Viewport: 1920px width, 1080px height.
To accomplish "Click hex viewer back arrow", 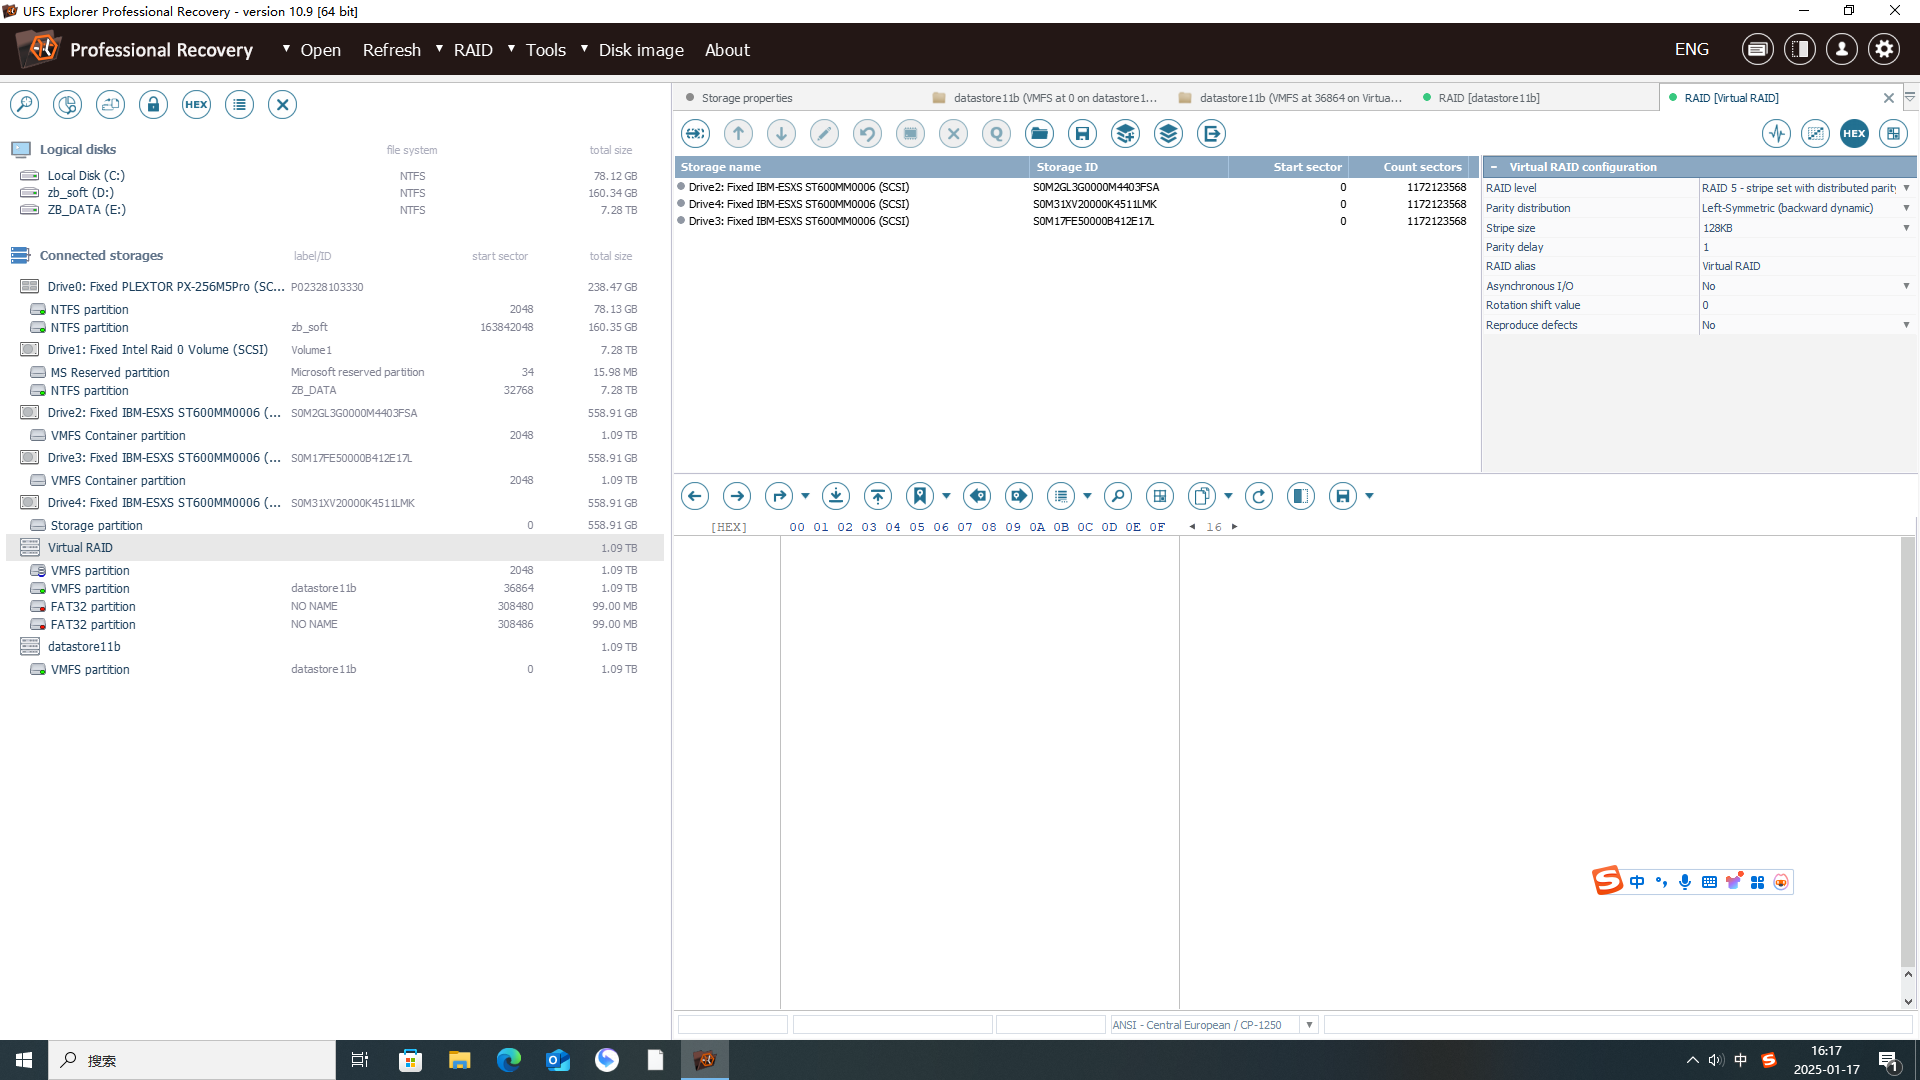I will point(695,496).
